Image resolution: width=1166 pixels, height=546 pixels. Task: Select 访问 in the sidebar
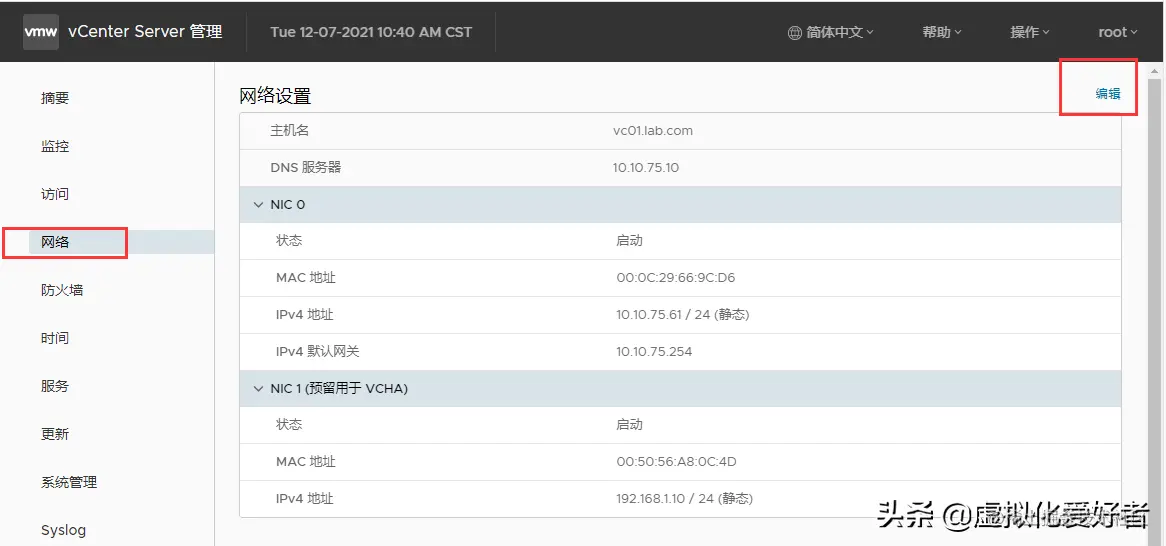[55, 194]
